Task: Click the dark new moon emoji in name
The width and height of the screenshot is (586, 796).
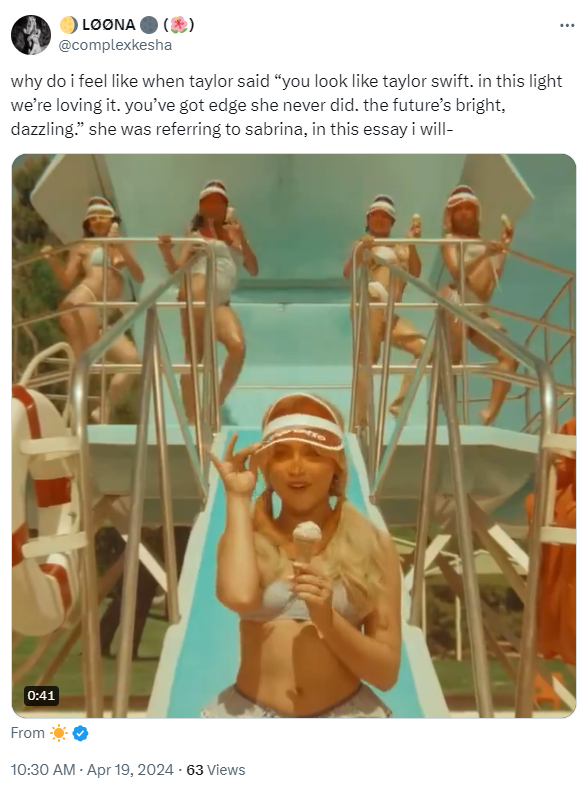Action: tap(148, 24)
